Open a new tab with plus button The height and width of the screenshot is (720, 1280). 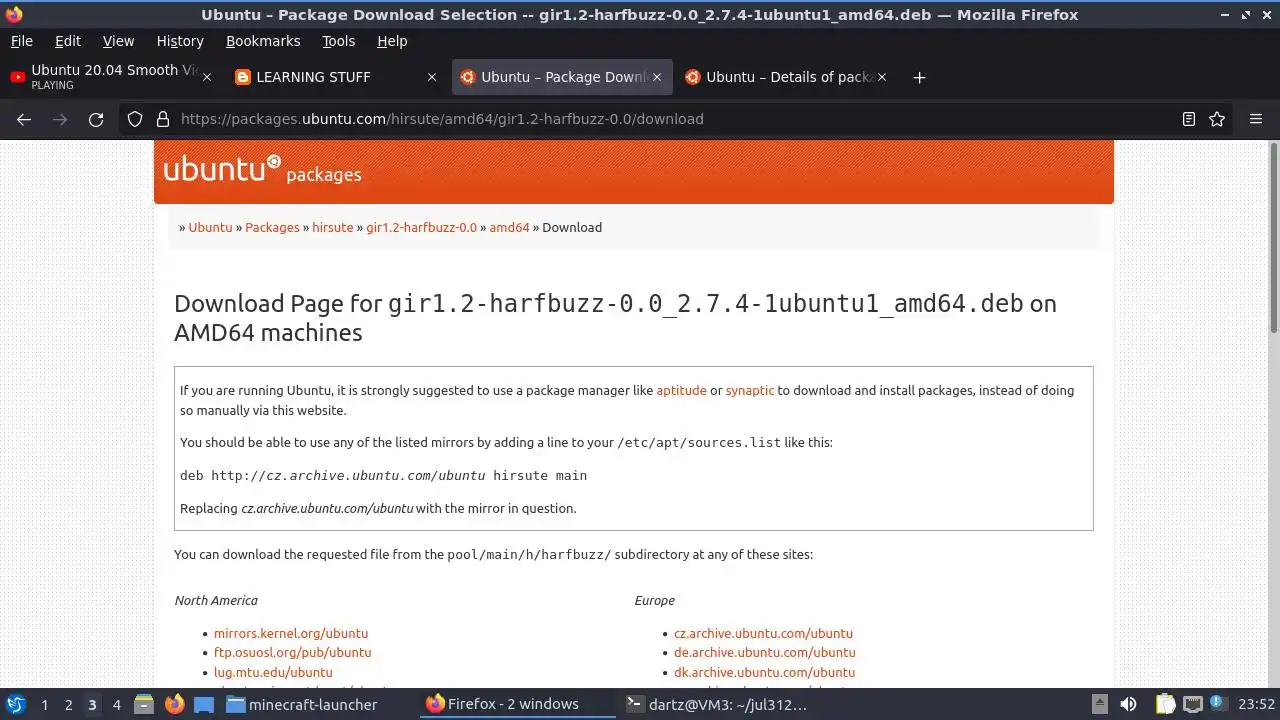[x=919, y=77]
